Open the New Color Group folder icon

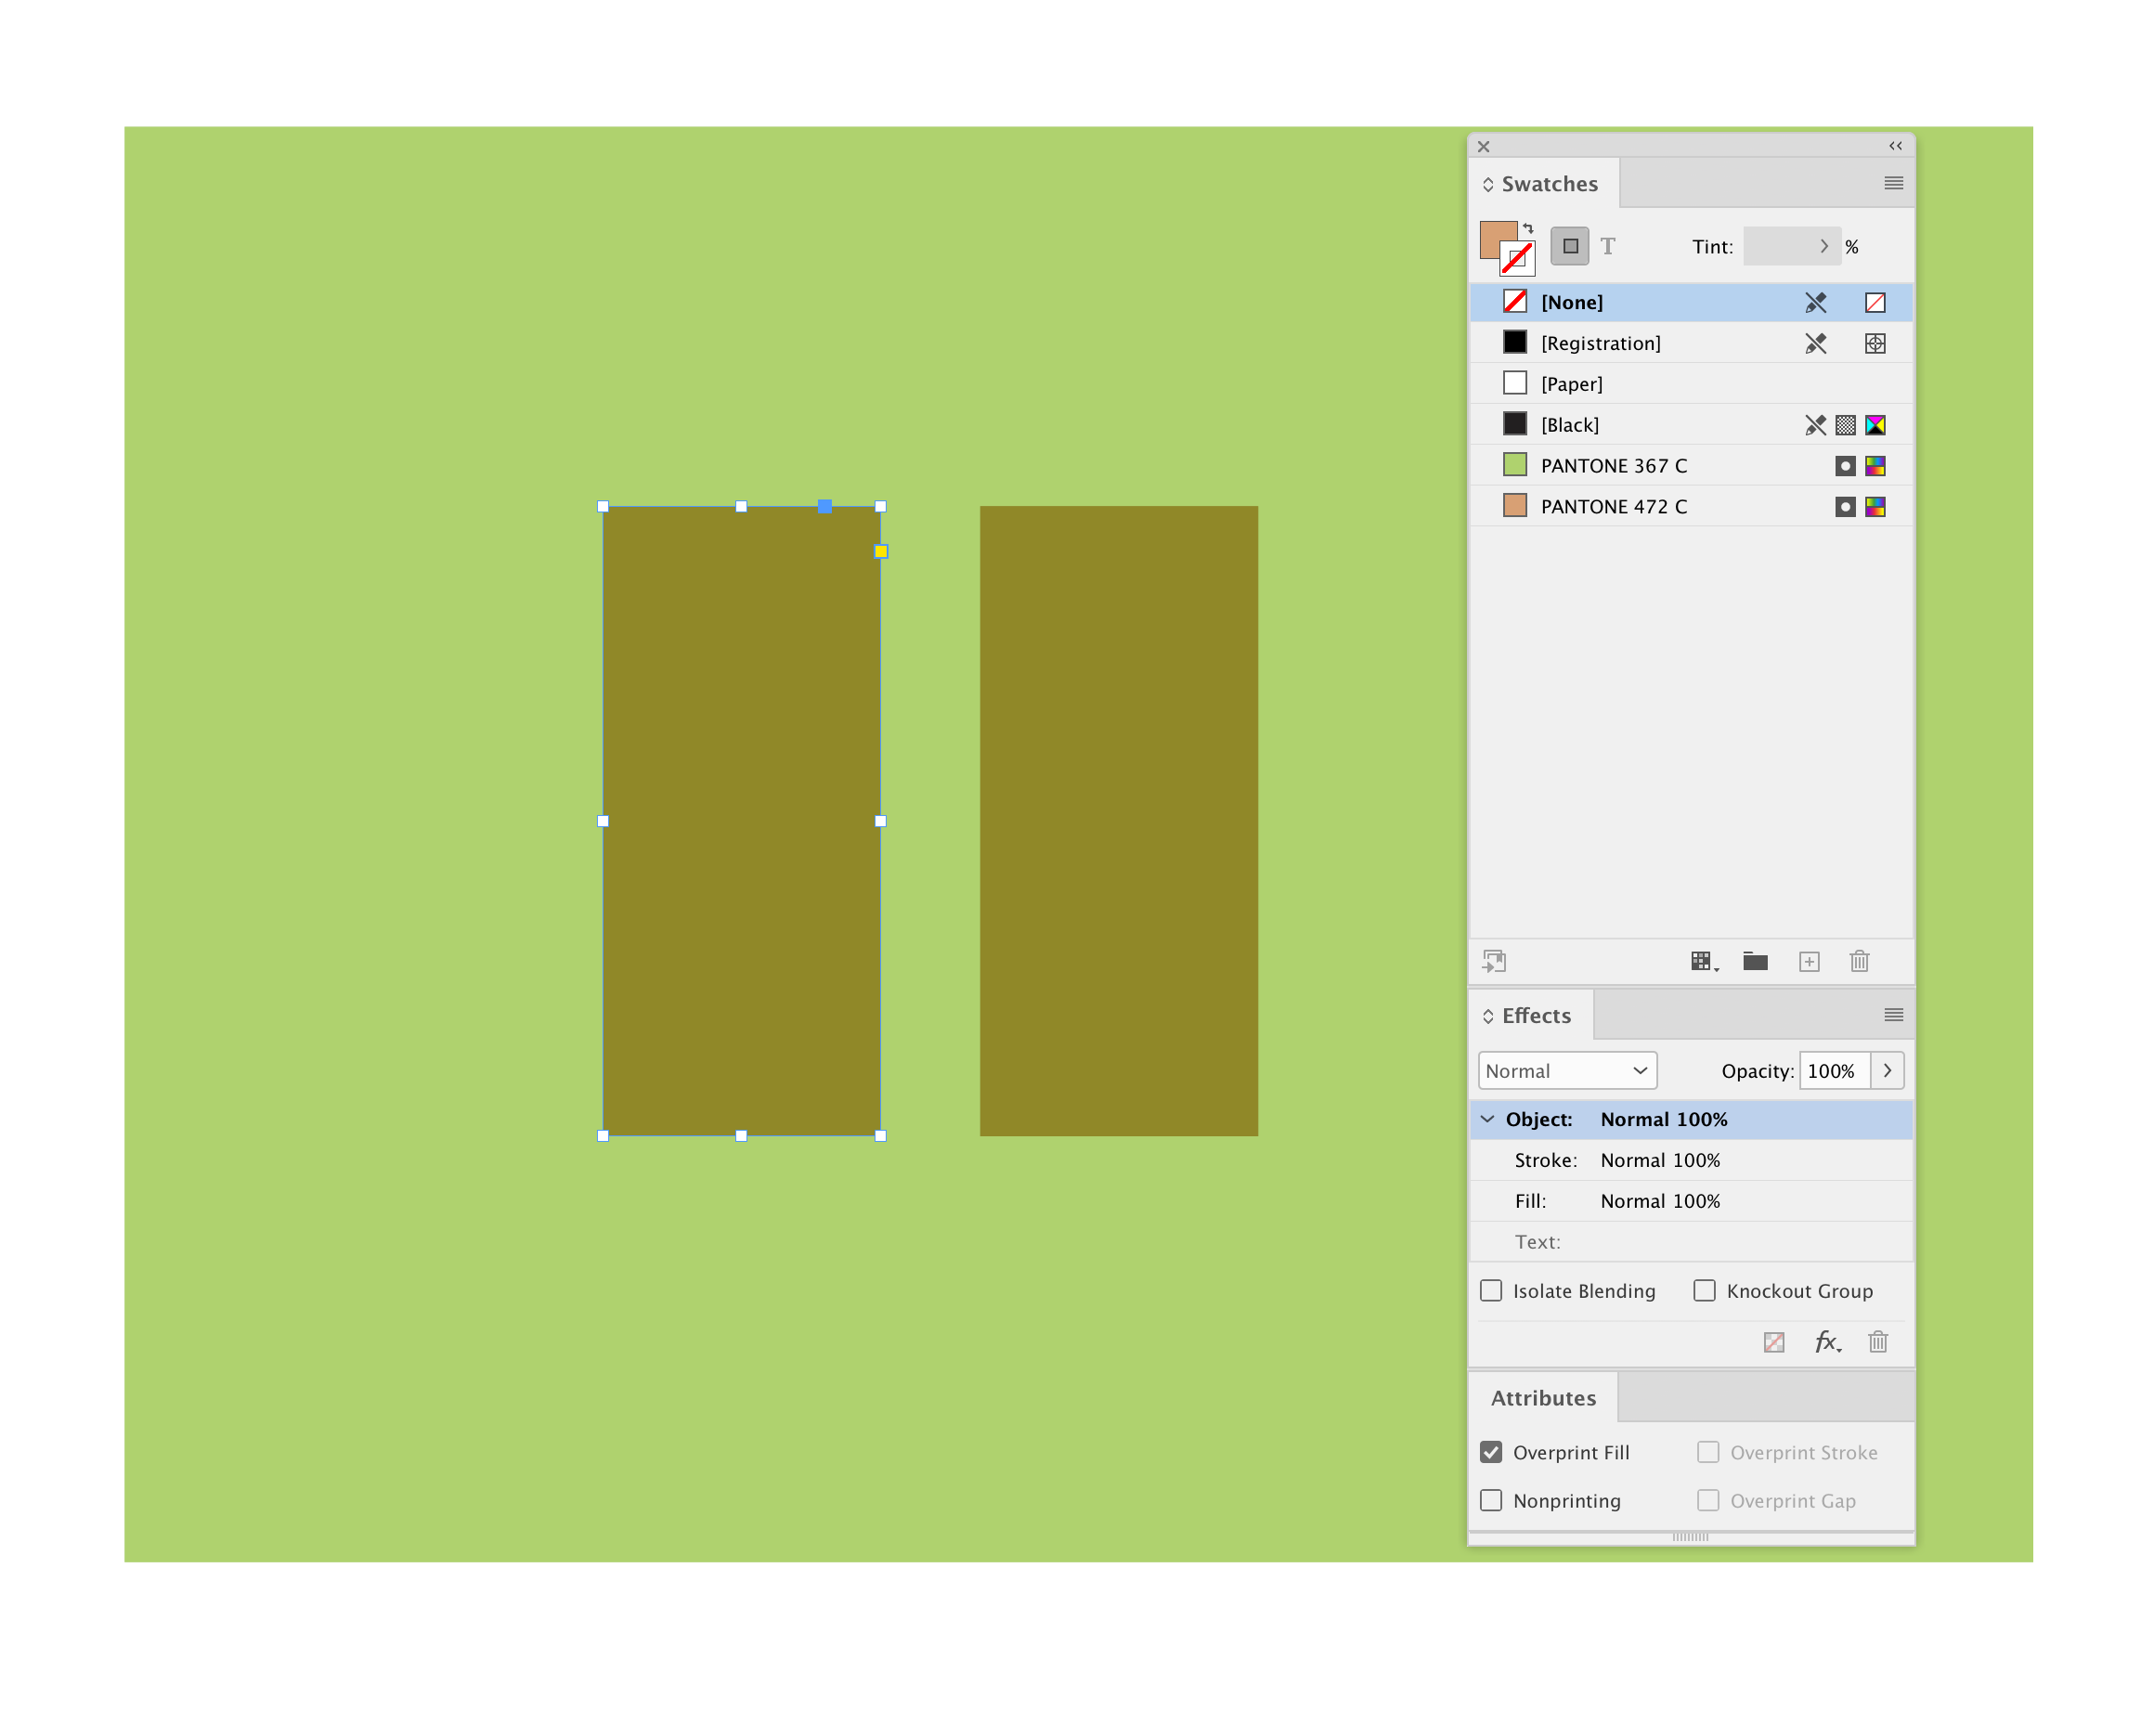(1756, 961)
